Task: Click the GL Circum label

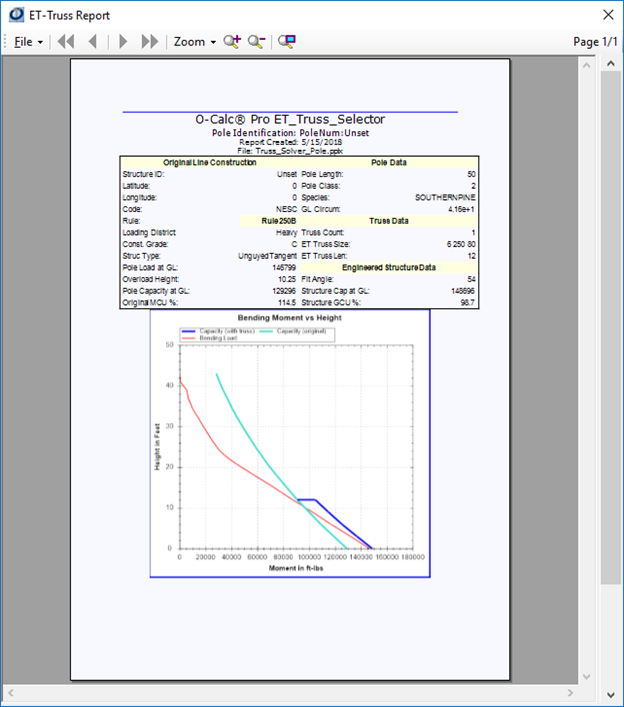Action: pyautogui.click(x=321, y=209)
